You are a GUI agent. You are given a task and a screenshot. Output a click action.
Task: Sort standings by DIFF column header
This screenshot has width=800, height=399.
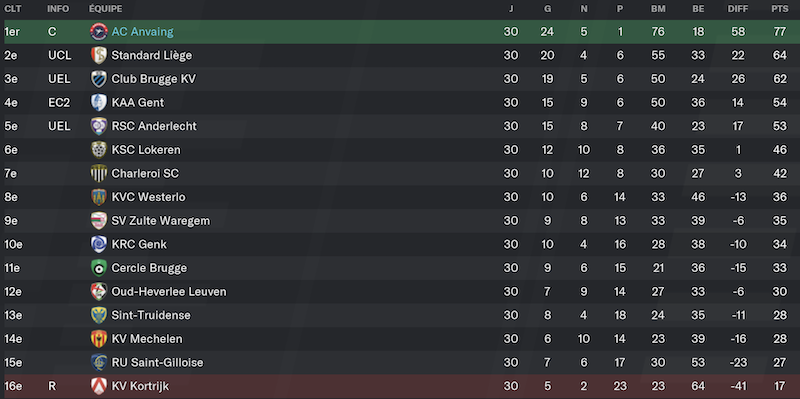pyautogui.click(x=738, y=9)
